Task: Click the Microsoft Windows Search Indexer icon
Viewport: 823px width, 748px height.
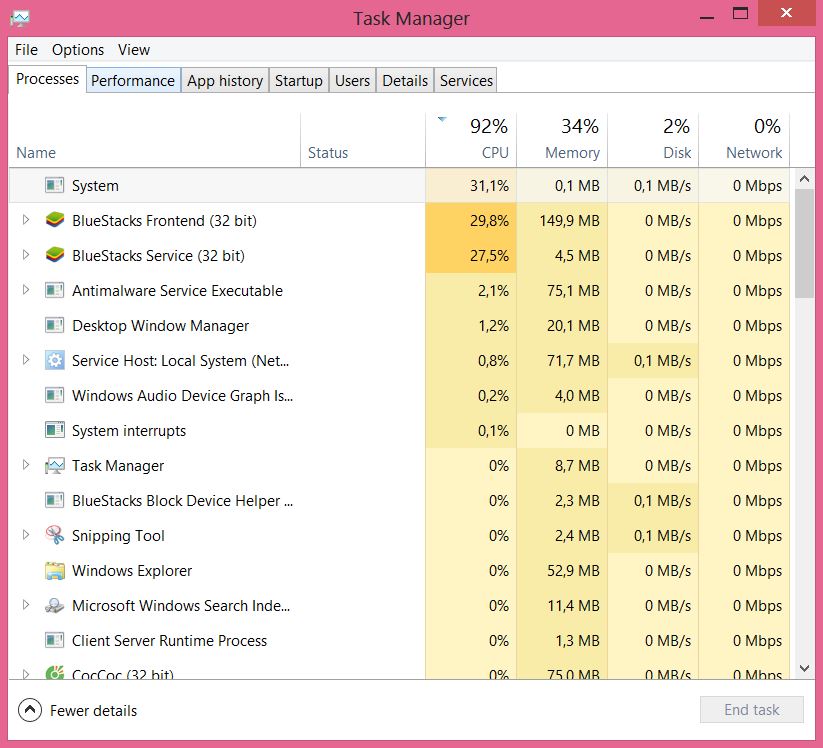Action: click(55, 605)
